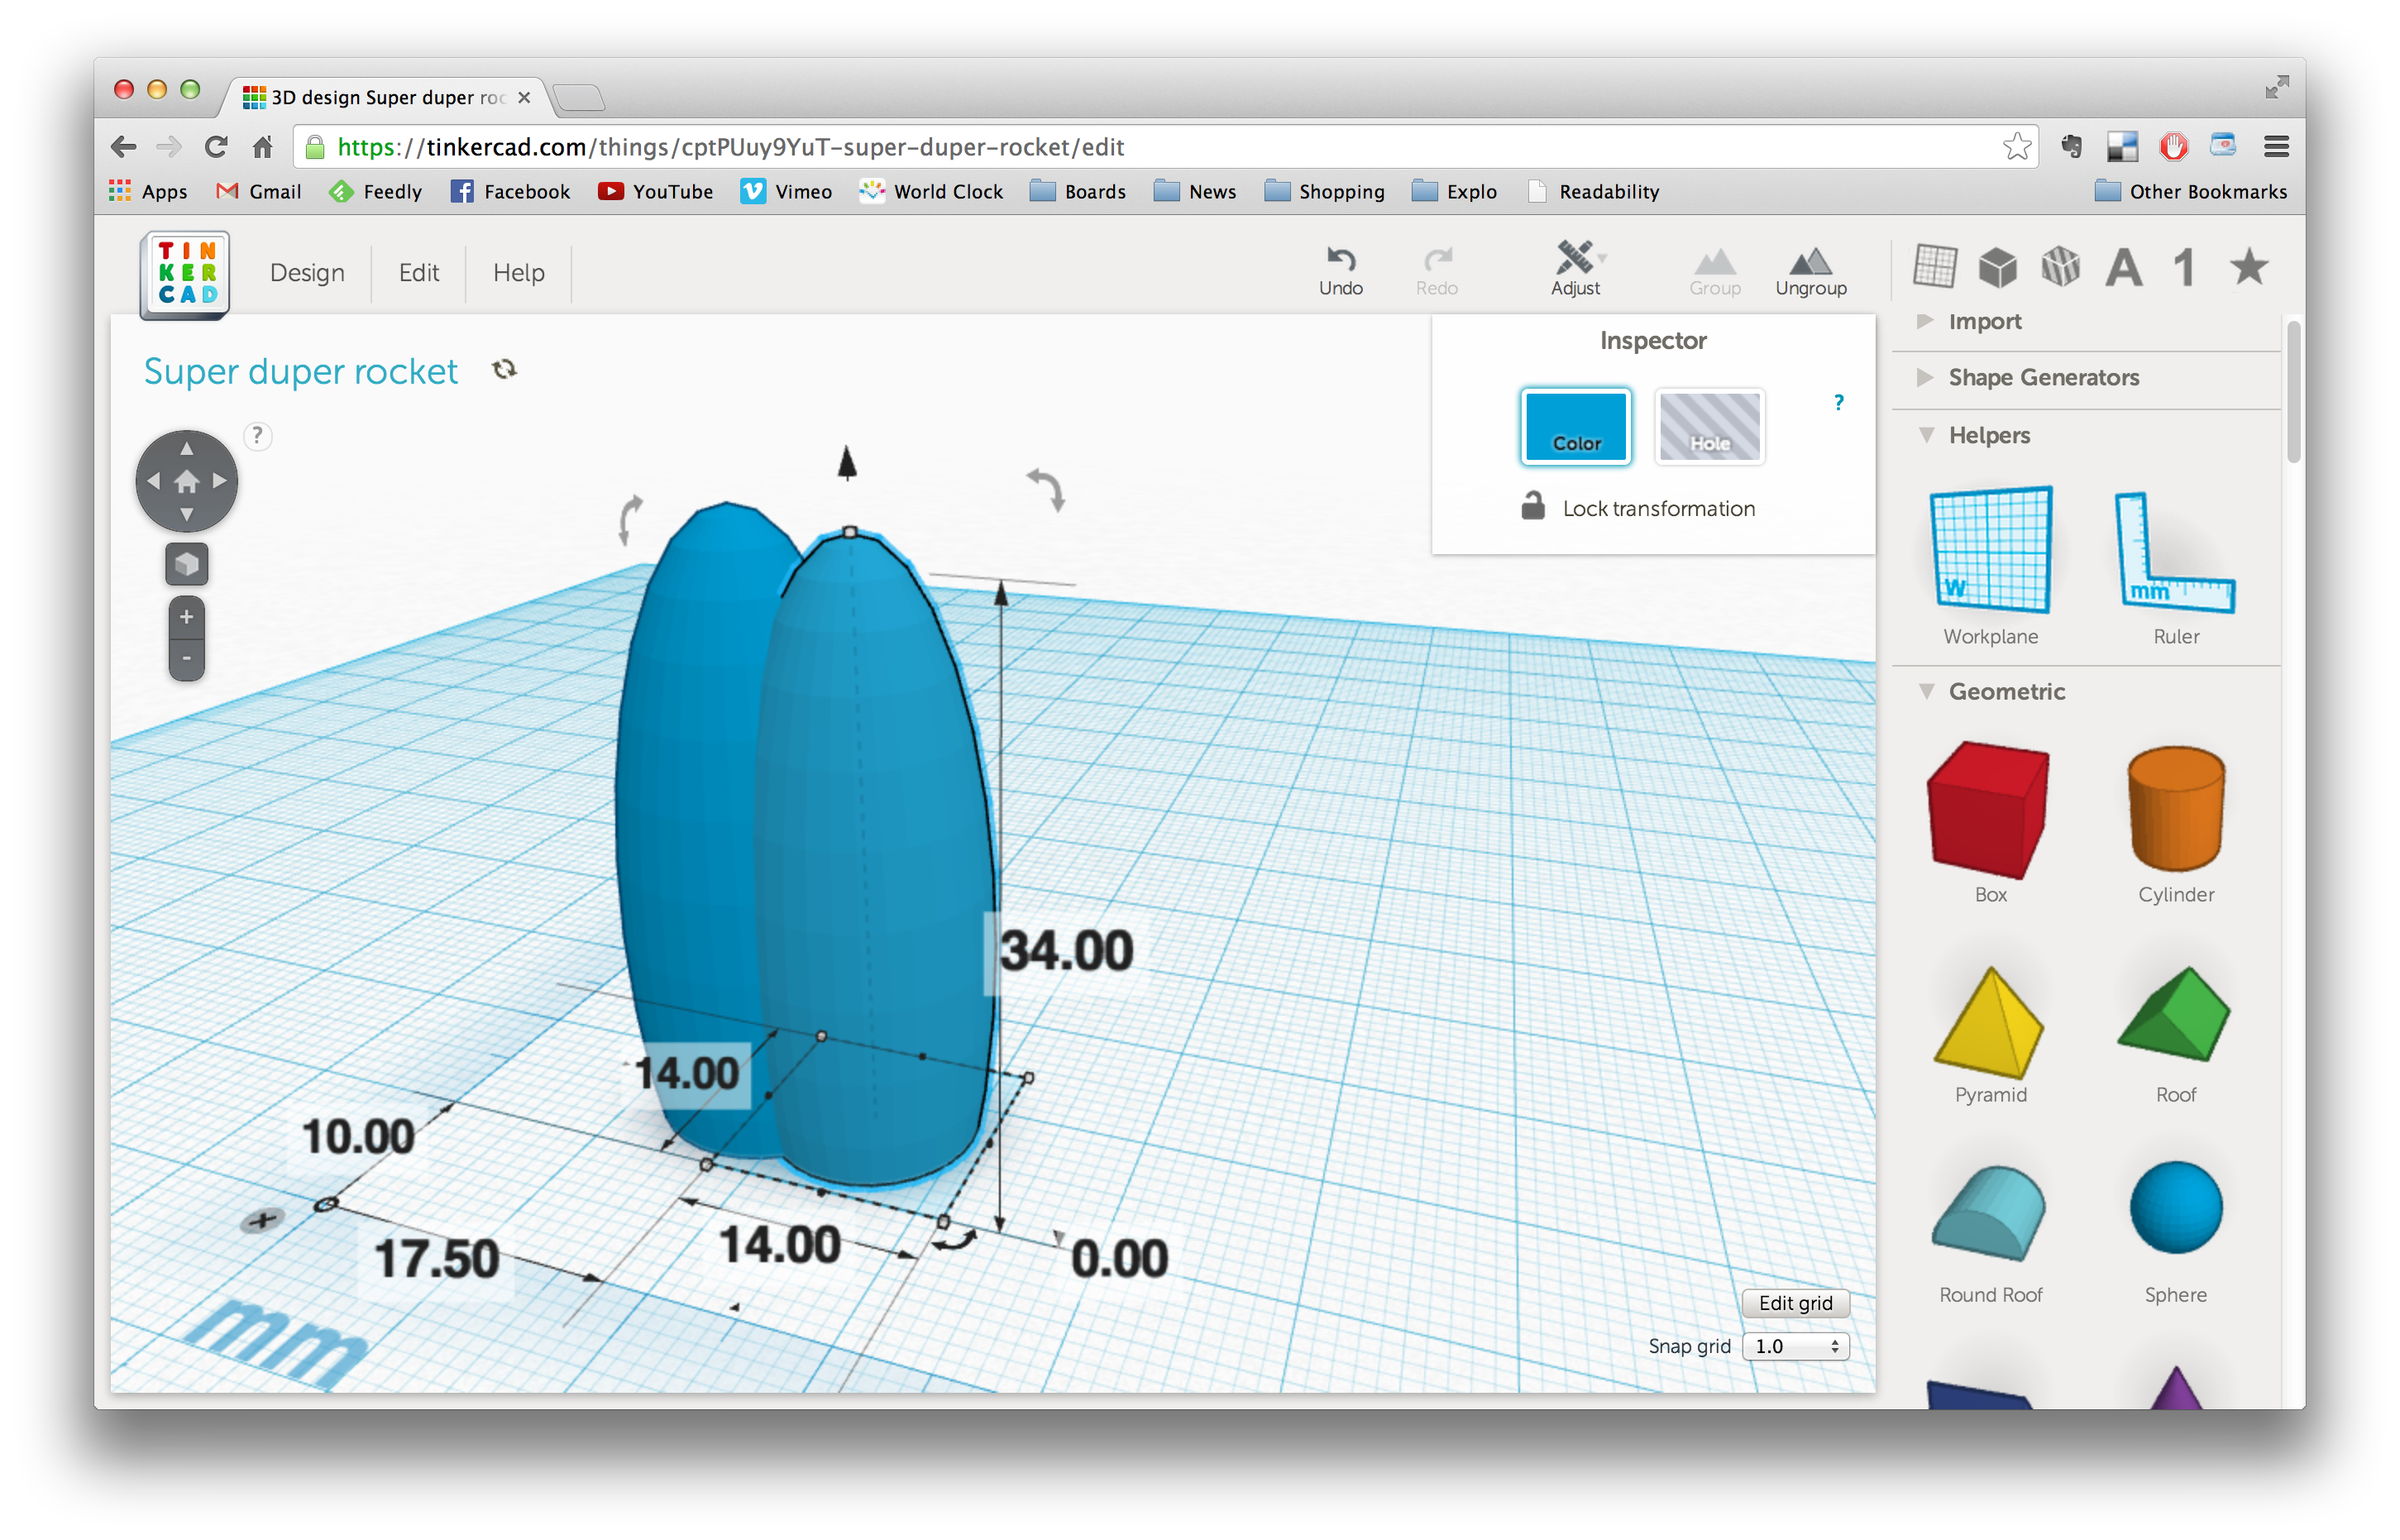Screen dimensions: 2400x1540
Task: Click the Super duper rocket title
Action: (301, 372)
